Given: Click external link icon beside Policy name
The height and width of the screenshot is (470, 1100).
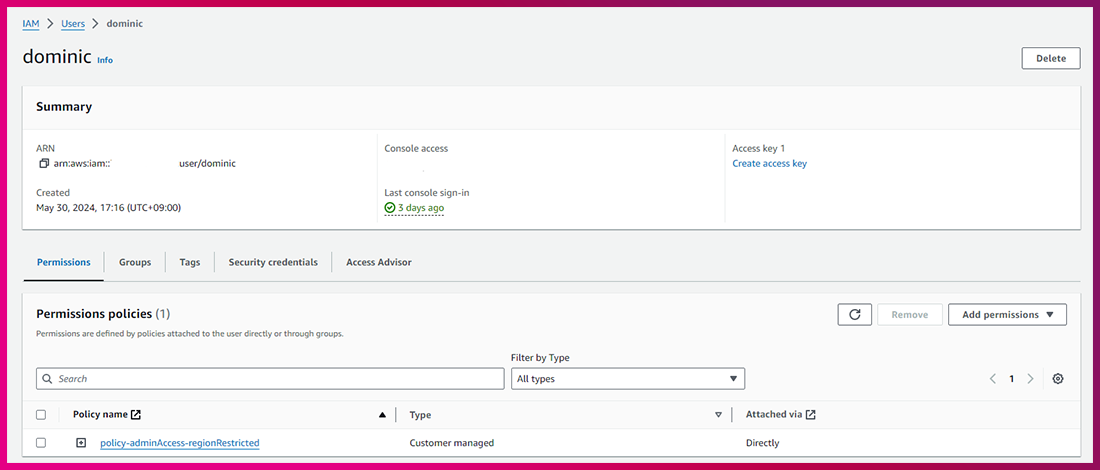Looking at the screenshot, I should [x=136, y=415].
